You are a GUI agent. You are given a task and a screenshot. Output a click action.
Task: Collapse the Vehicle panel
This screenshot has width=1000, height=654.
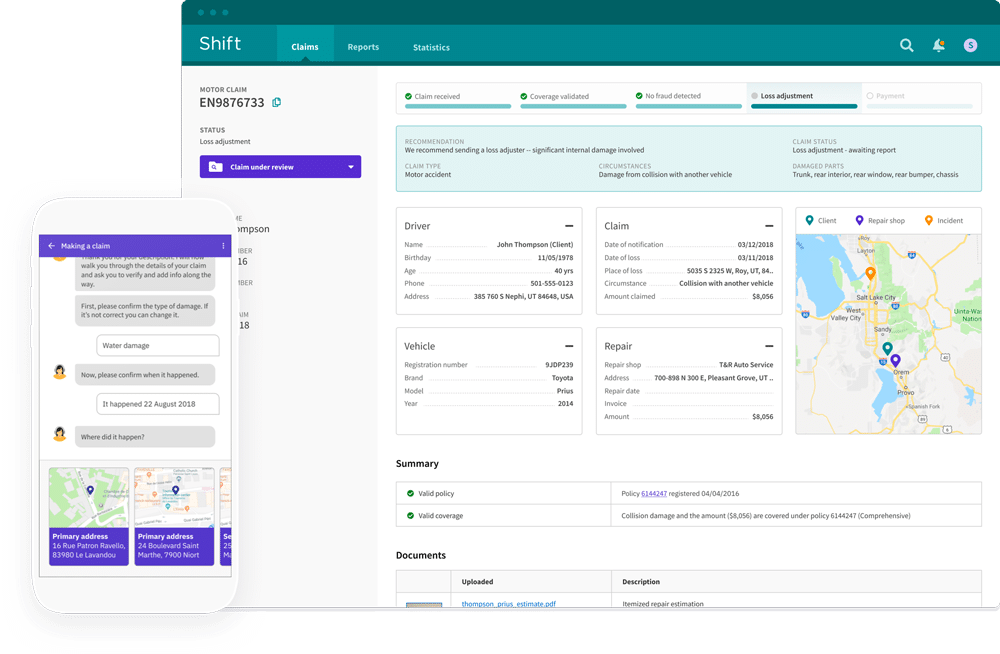pos(569,346)
